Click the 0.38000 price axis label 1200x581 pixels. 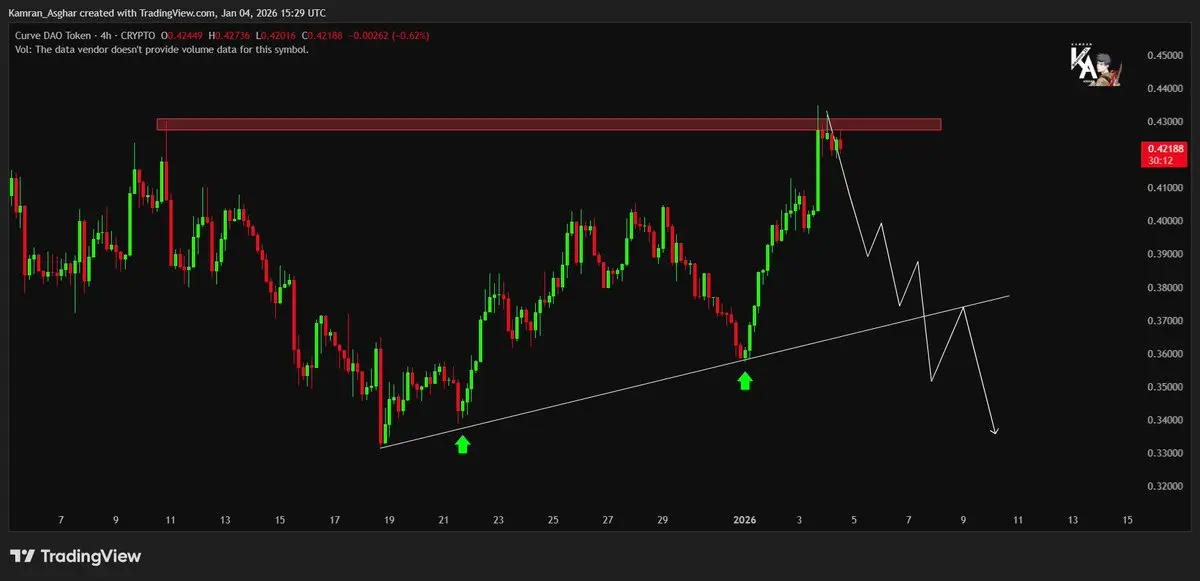pyautogui.click(x=1165, y=288)
